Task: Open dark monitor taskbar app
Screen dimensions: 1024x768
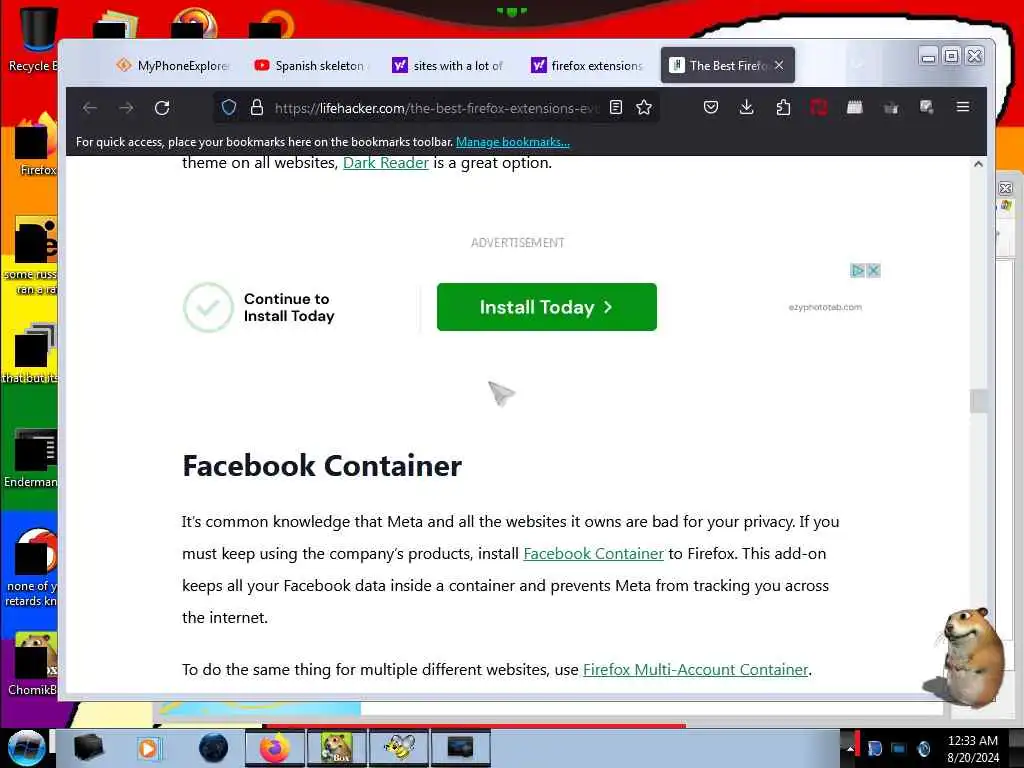Action: (460, 748)
